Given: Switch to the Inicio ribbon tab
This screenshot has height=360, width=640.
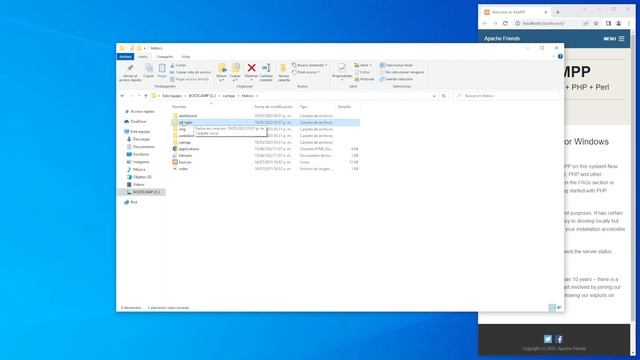Looking at the screenshot, I should pyautogui.click(x=143, y=57).
